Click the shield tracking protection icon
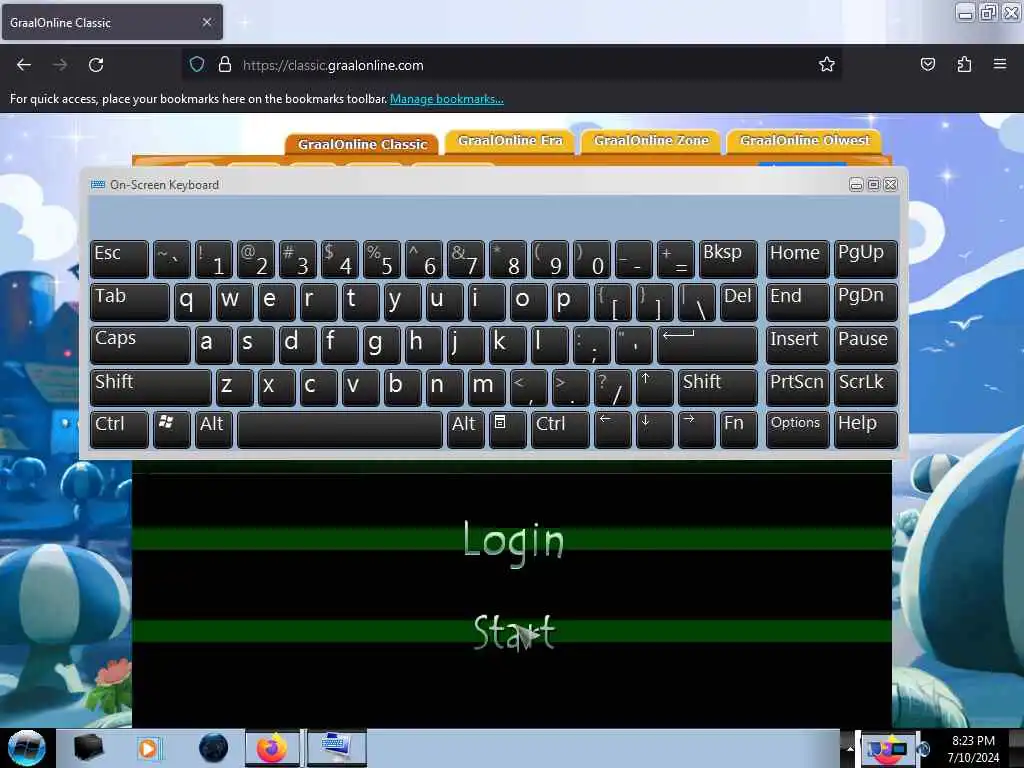 tap(197, 64)
